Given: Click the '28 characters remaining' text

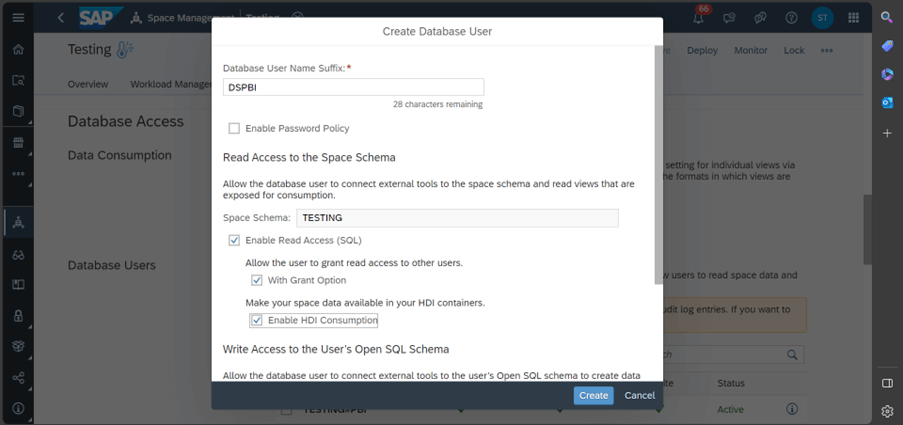Looking at the screenshot, I should coord(438,105).
